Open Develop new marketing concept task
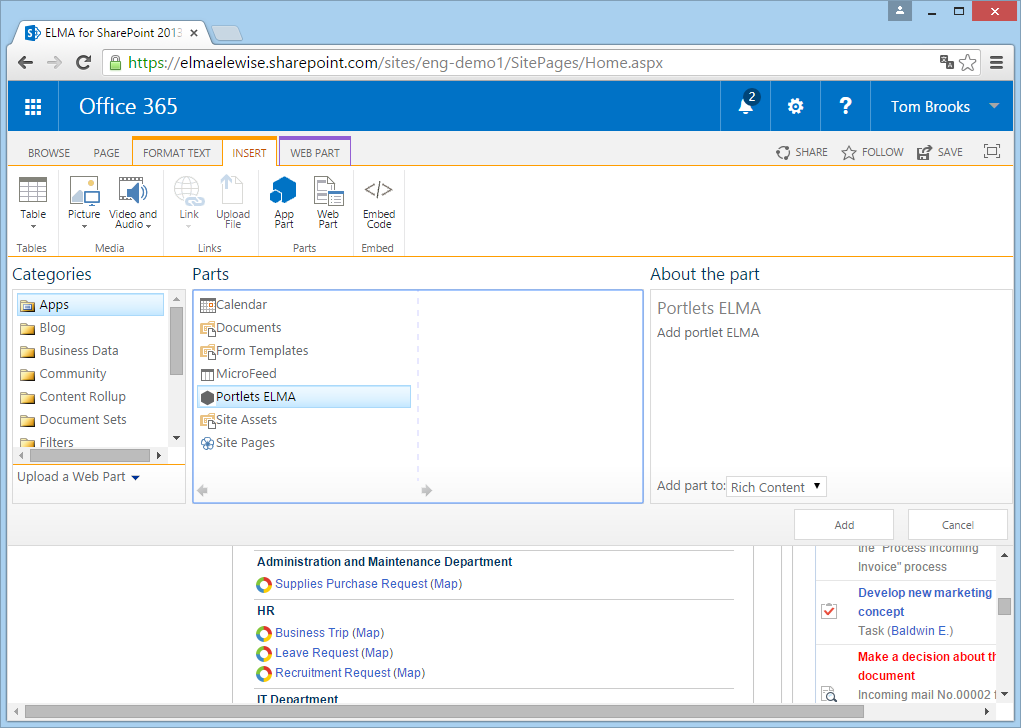This screenshot has height=728, width=1021. 925,602
